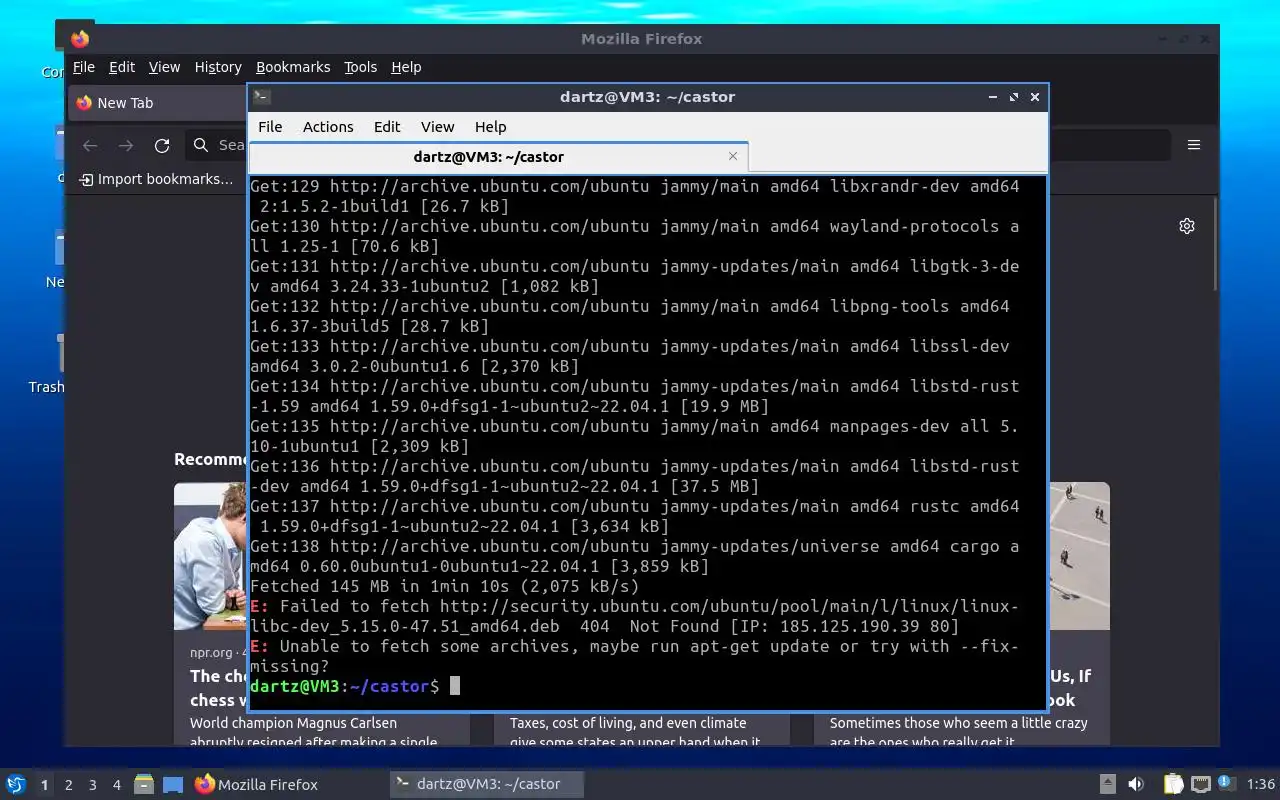Image resolution: width=1280 pixels, height=800 pixels.
Task: Switch to workspace 3 in taskbar
Action: click(x=92, y=785)
